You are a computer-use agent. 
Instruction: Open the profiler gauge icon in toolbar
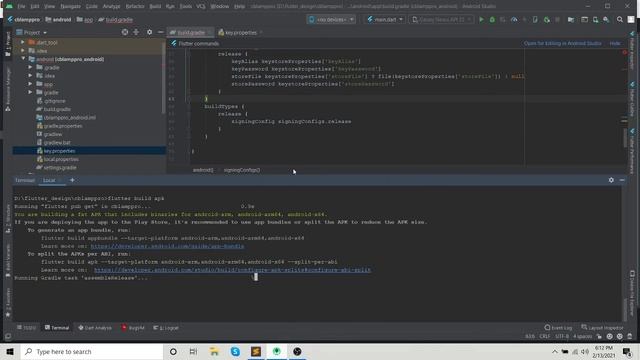tap(514, 20)
